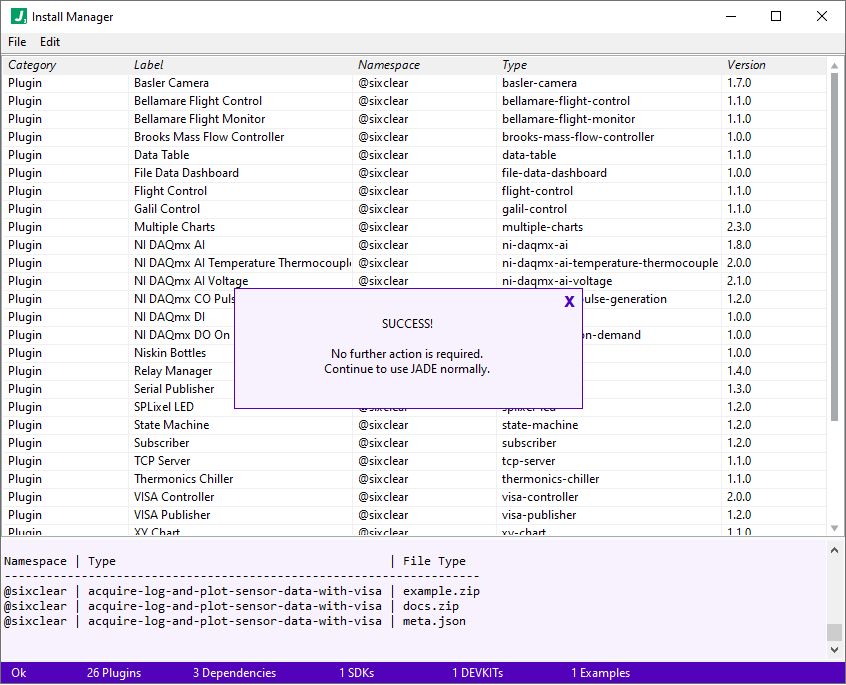Select the NI DAQmx DI label
The width and height of the screenshot is (846, 685).
coord(169,317)
